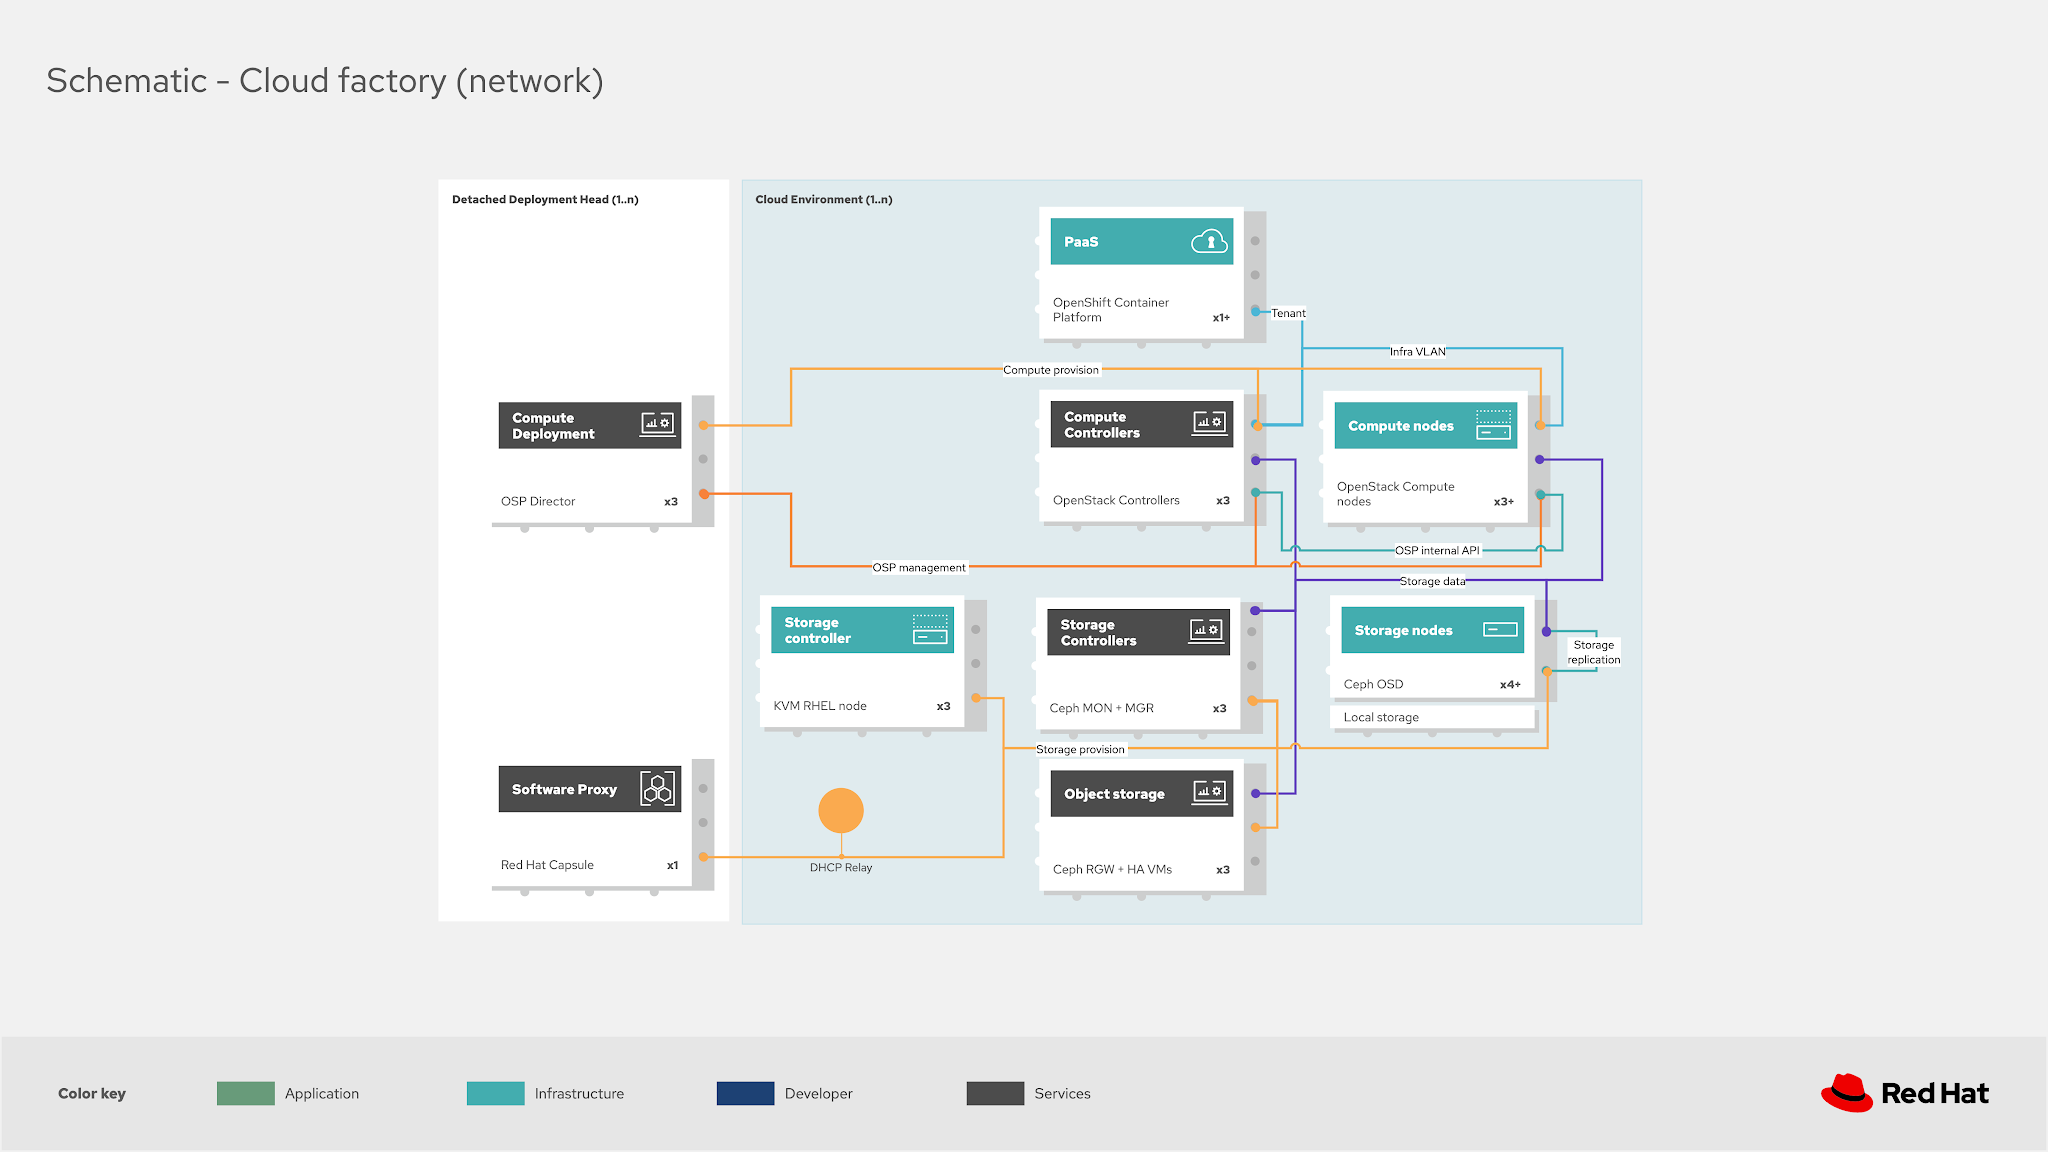This screenshot has height=1152, width=2048.
Task: Click the Red Hat logo
Action: 1905,1093
